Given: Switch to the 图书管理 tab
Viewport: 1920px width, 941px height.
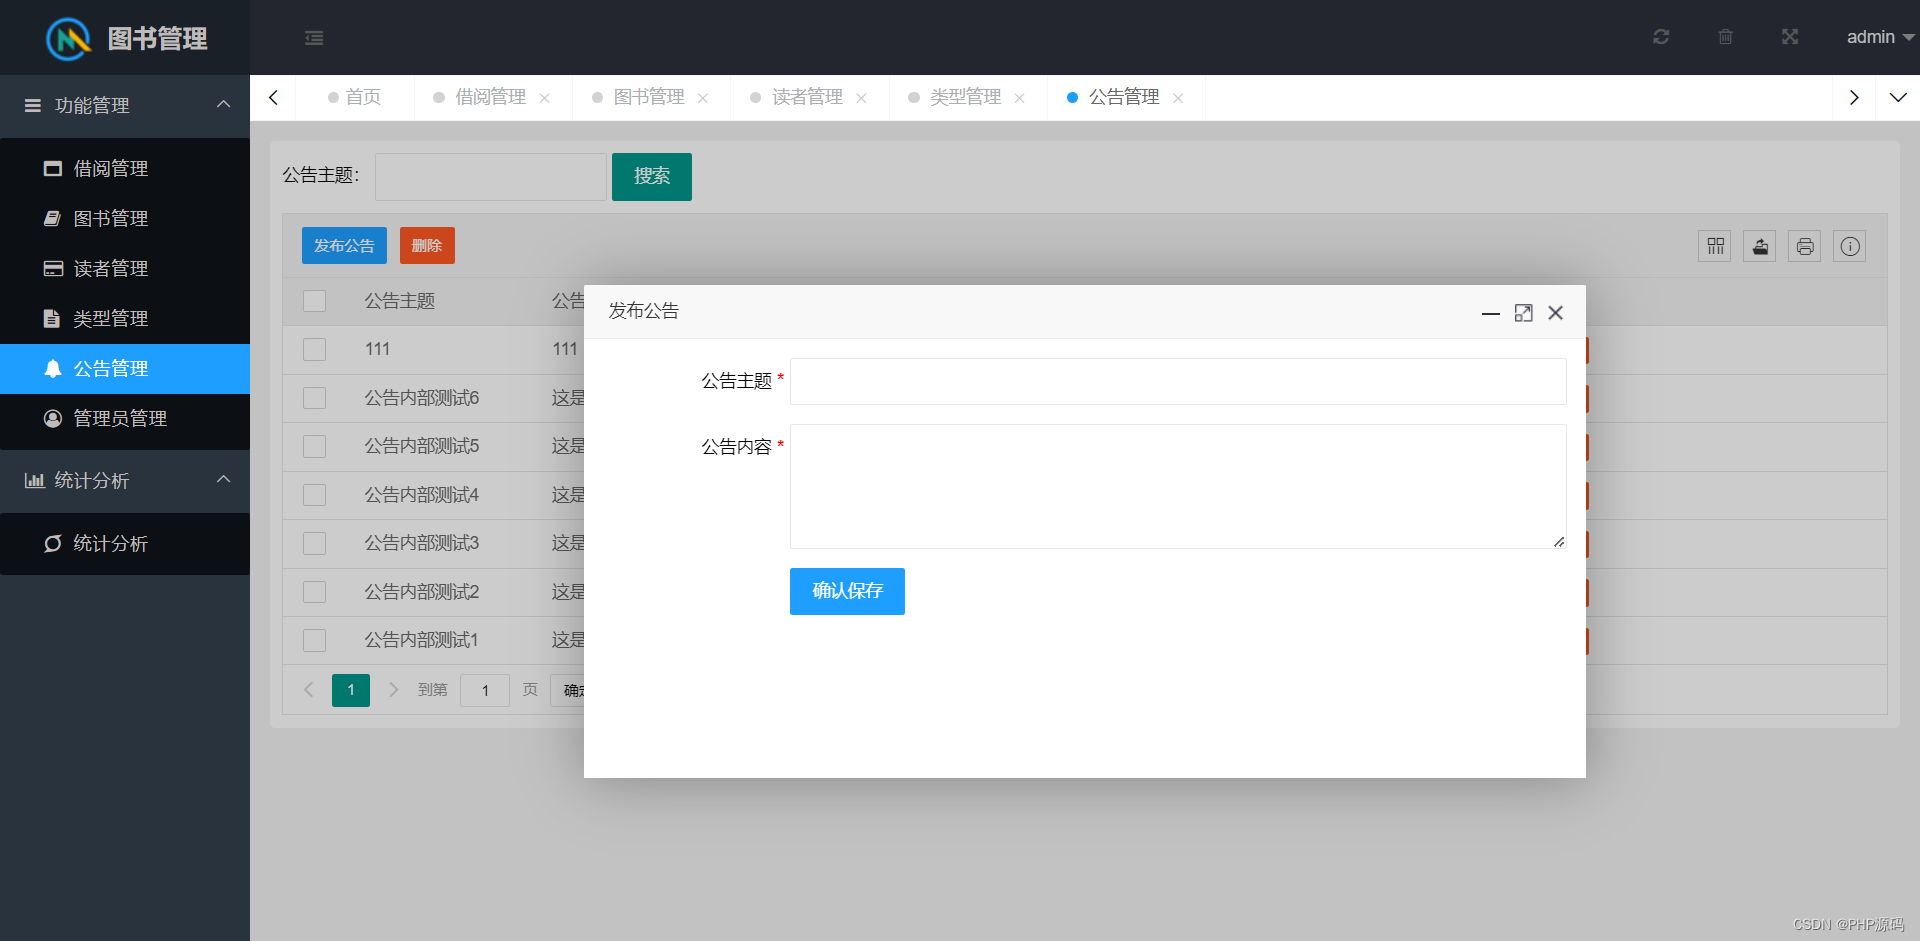Looking at the screenshot, I should (x=648, y=97).
